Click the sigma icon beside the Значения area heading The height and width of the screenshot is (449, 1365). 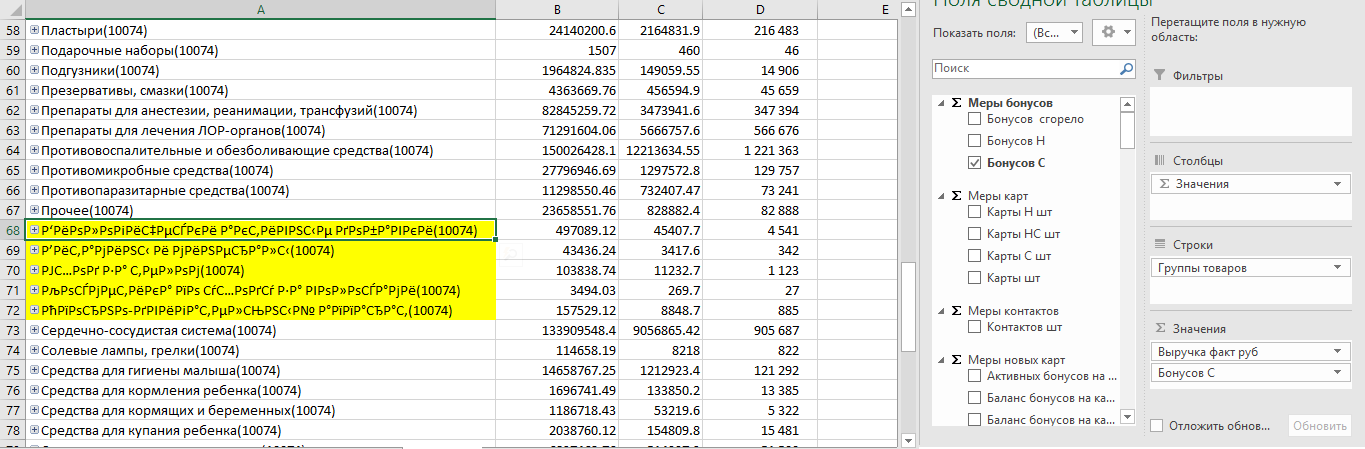click(x=1159, y=329)
